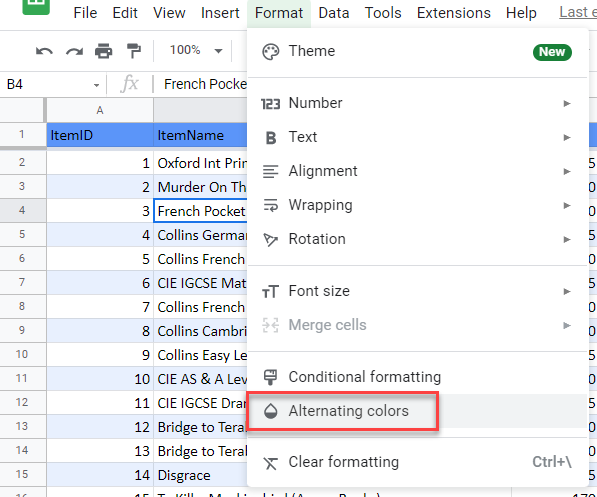
Task: Click the CIE IGCSE Mat cell
Action: pyautogui.click(x=200, y=283)
